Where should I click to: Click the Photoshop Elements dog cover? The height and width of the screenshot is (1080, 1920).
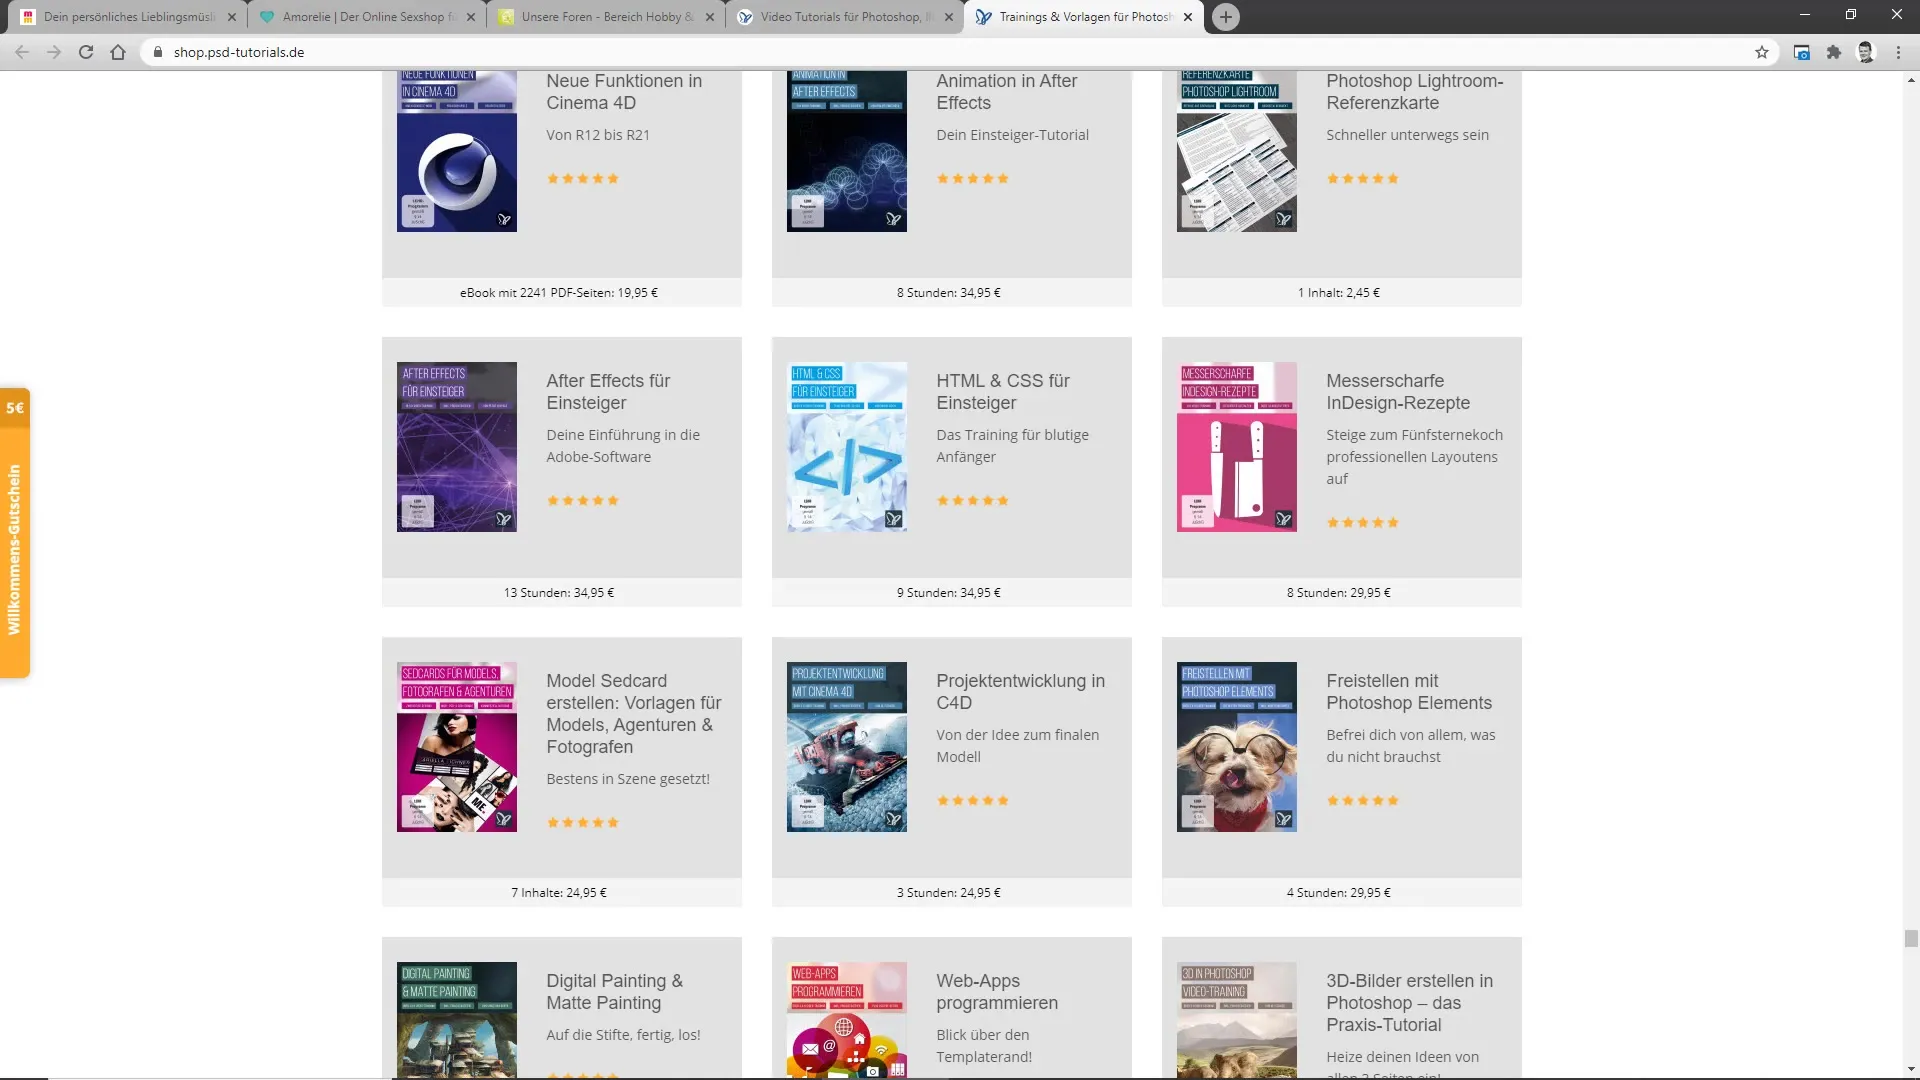(1236, 747)
